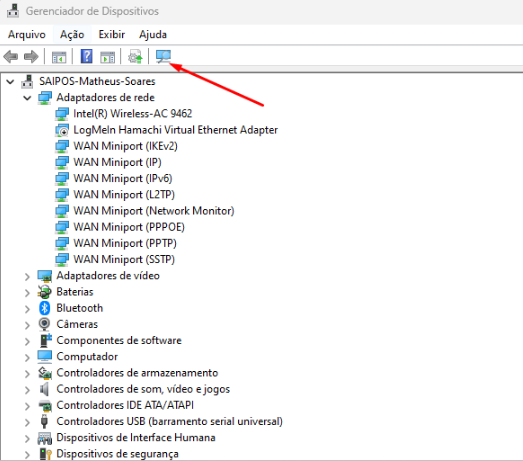Open the Ajuda menu
Viewport: 523px width, 461px height.
[153, 34]
